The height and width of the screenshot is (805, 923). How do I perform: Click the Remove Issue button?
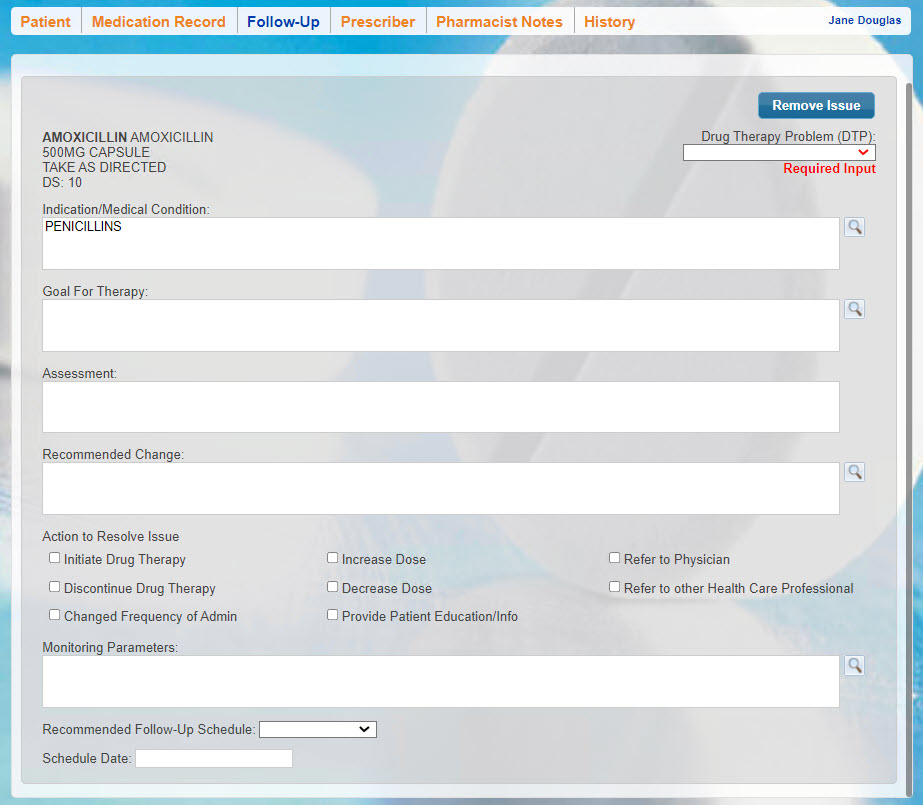816,106
